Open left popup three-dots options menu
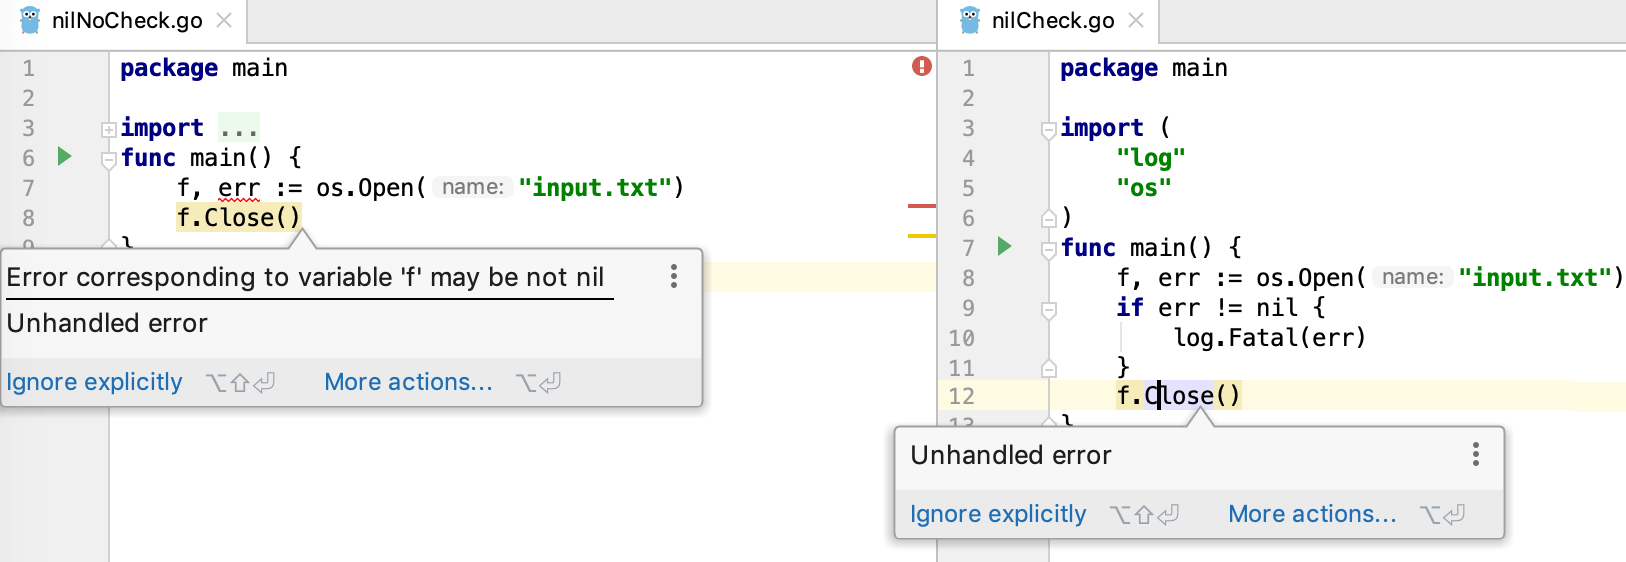Image resolution: width=1626 pixels, height=562 pixels. pyautogui.click(x=674, y=276)
